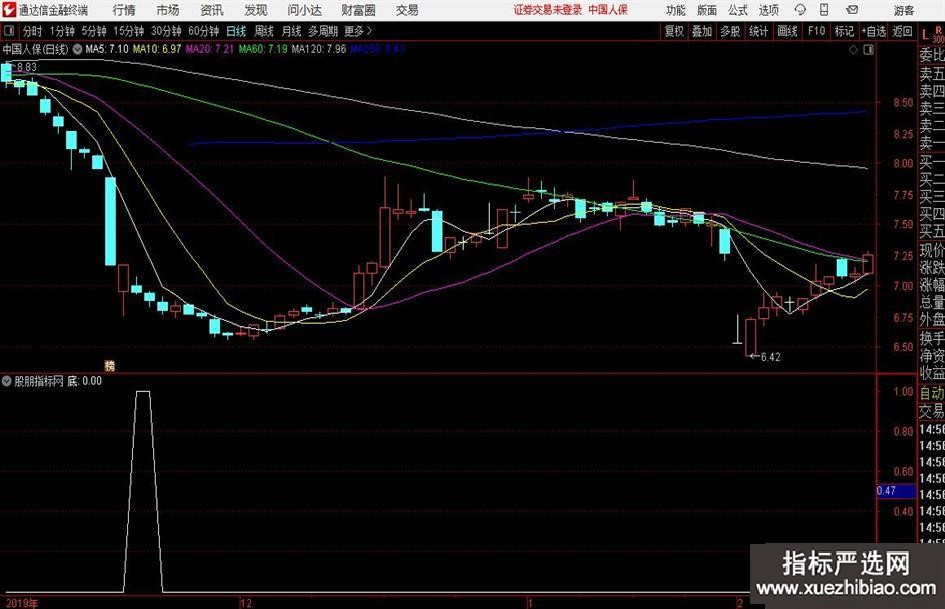
Task: Open the 交易 menu
Action: tap(407, 10)
